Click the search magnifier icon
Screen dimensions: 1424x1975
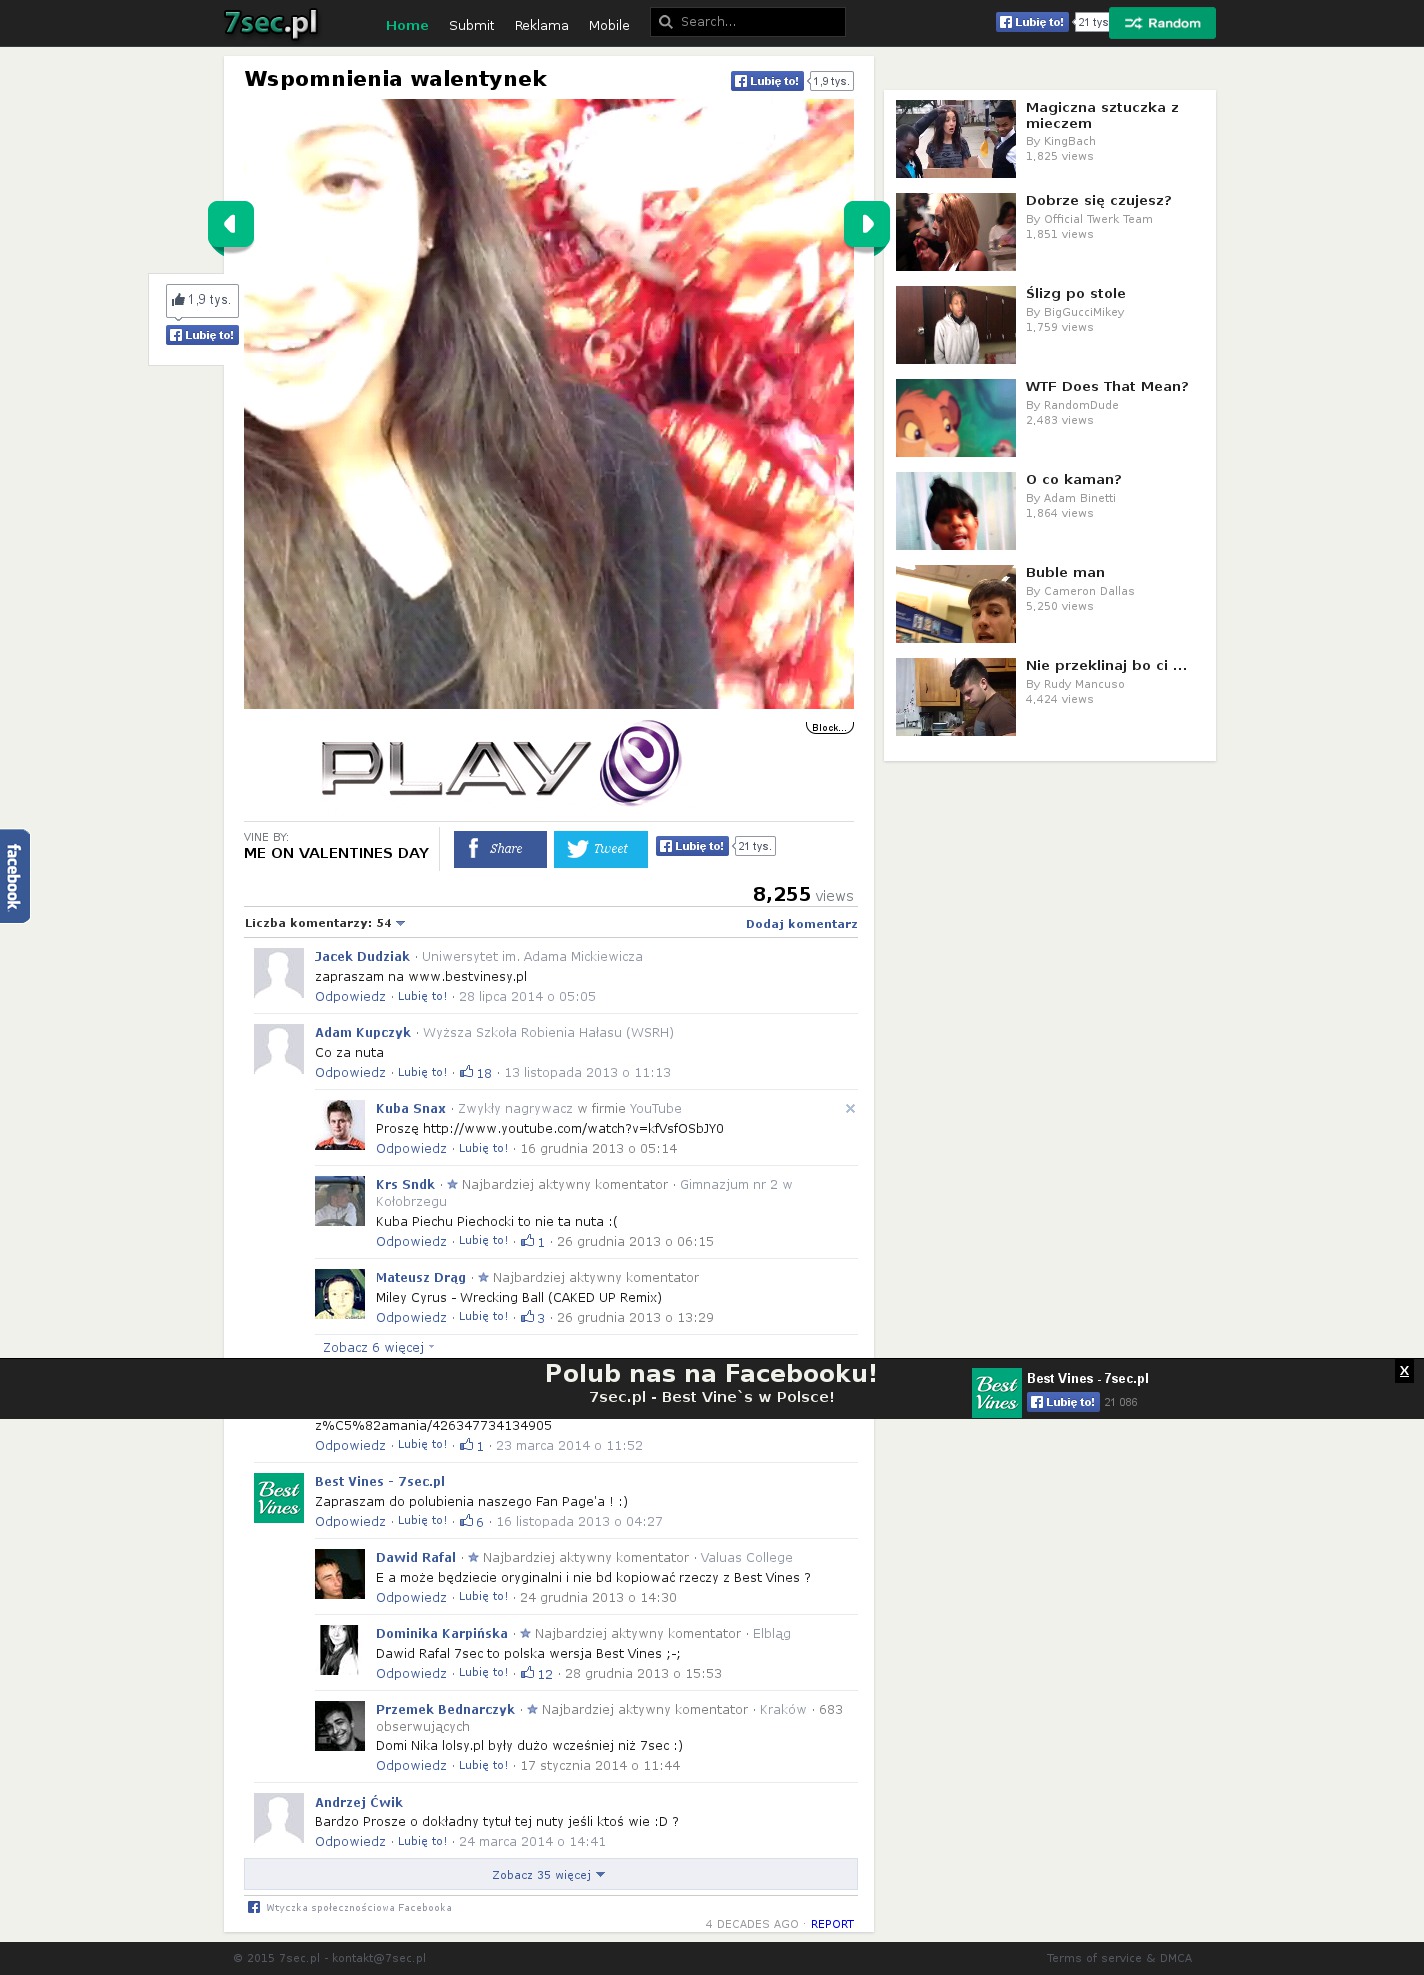coord(666,22)
